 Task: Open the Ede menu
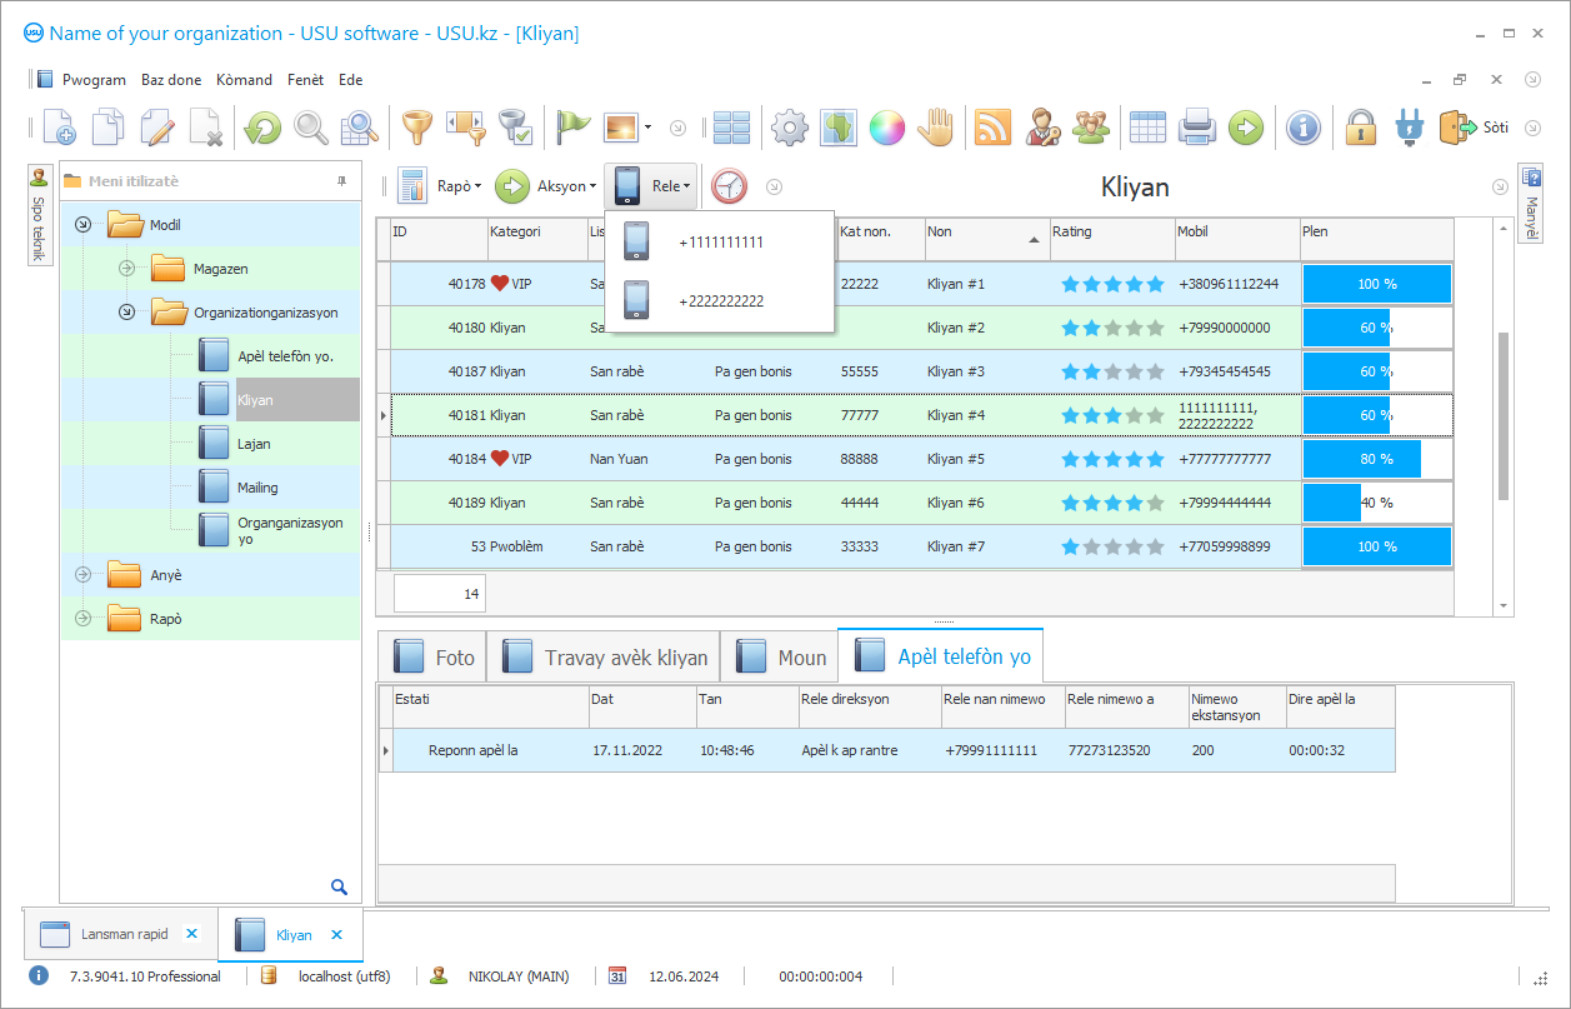coord(350,80)
